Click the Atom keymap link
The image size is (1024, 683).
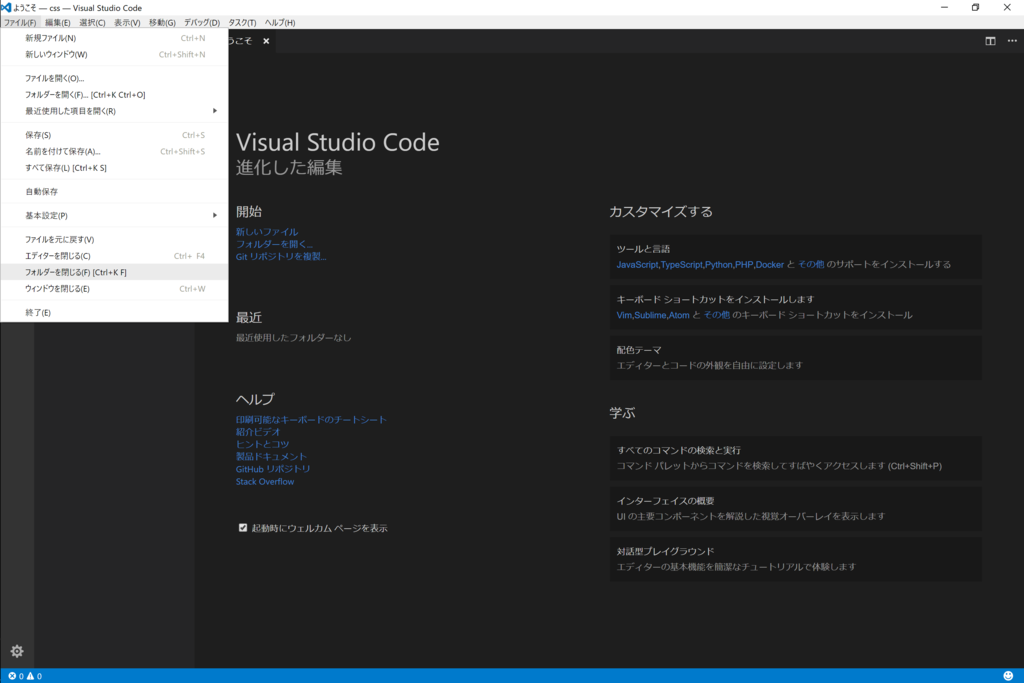(x=679, y=315)
